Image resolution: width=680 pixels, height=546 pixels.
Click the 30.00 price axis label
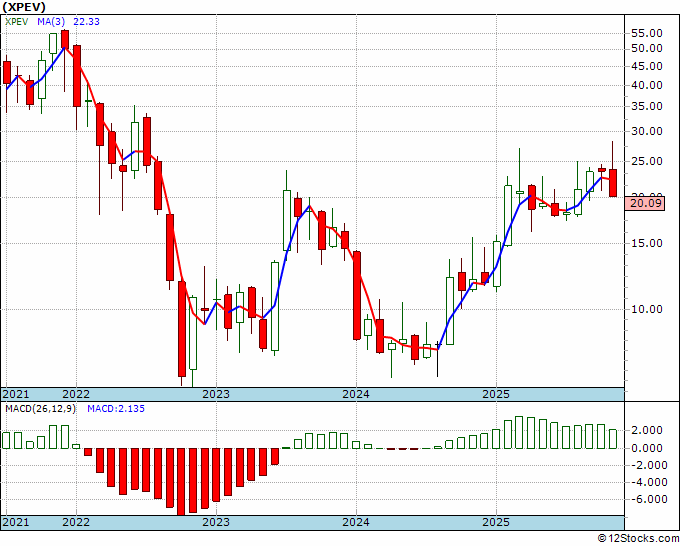(x=647, y=131)
